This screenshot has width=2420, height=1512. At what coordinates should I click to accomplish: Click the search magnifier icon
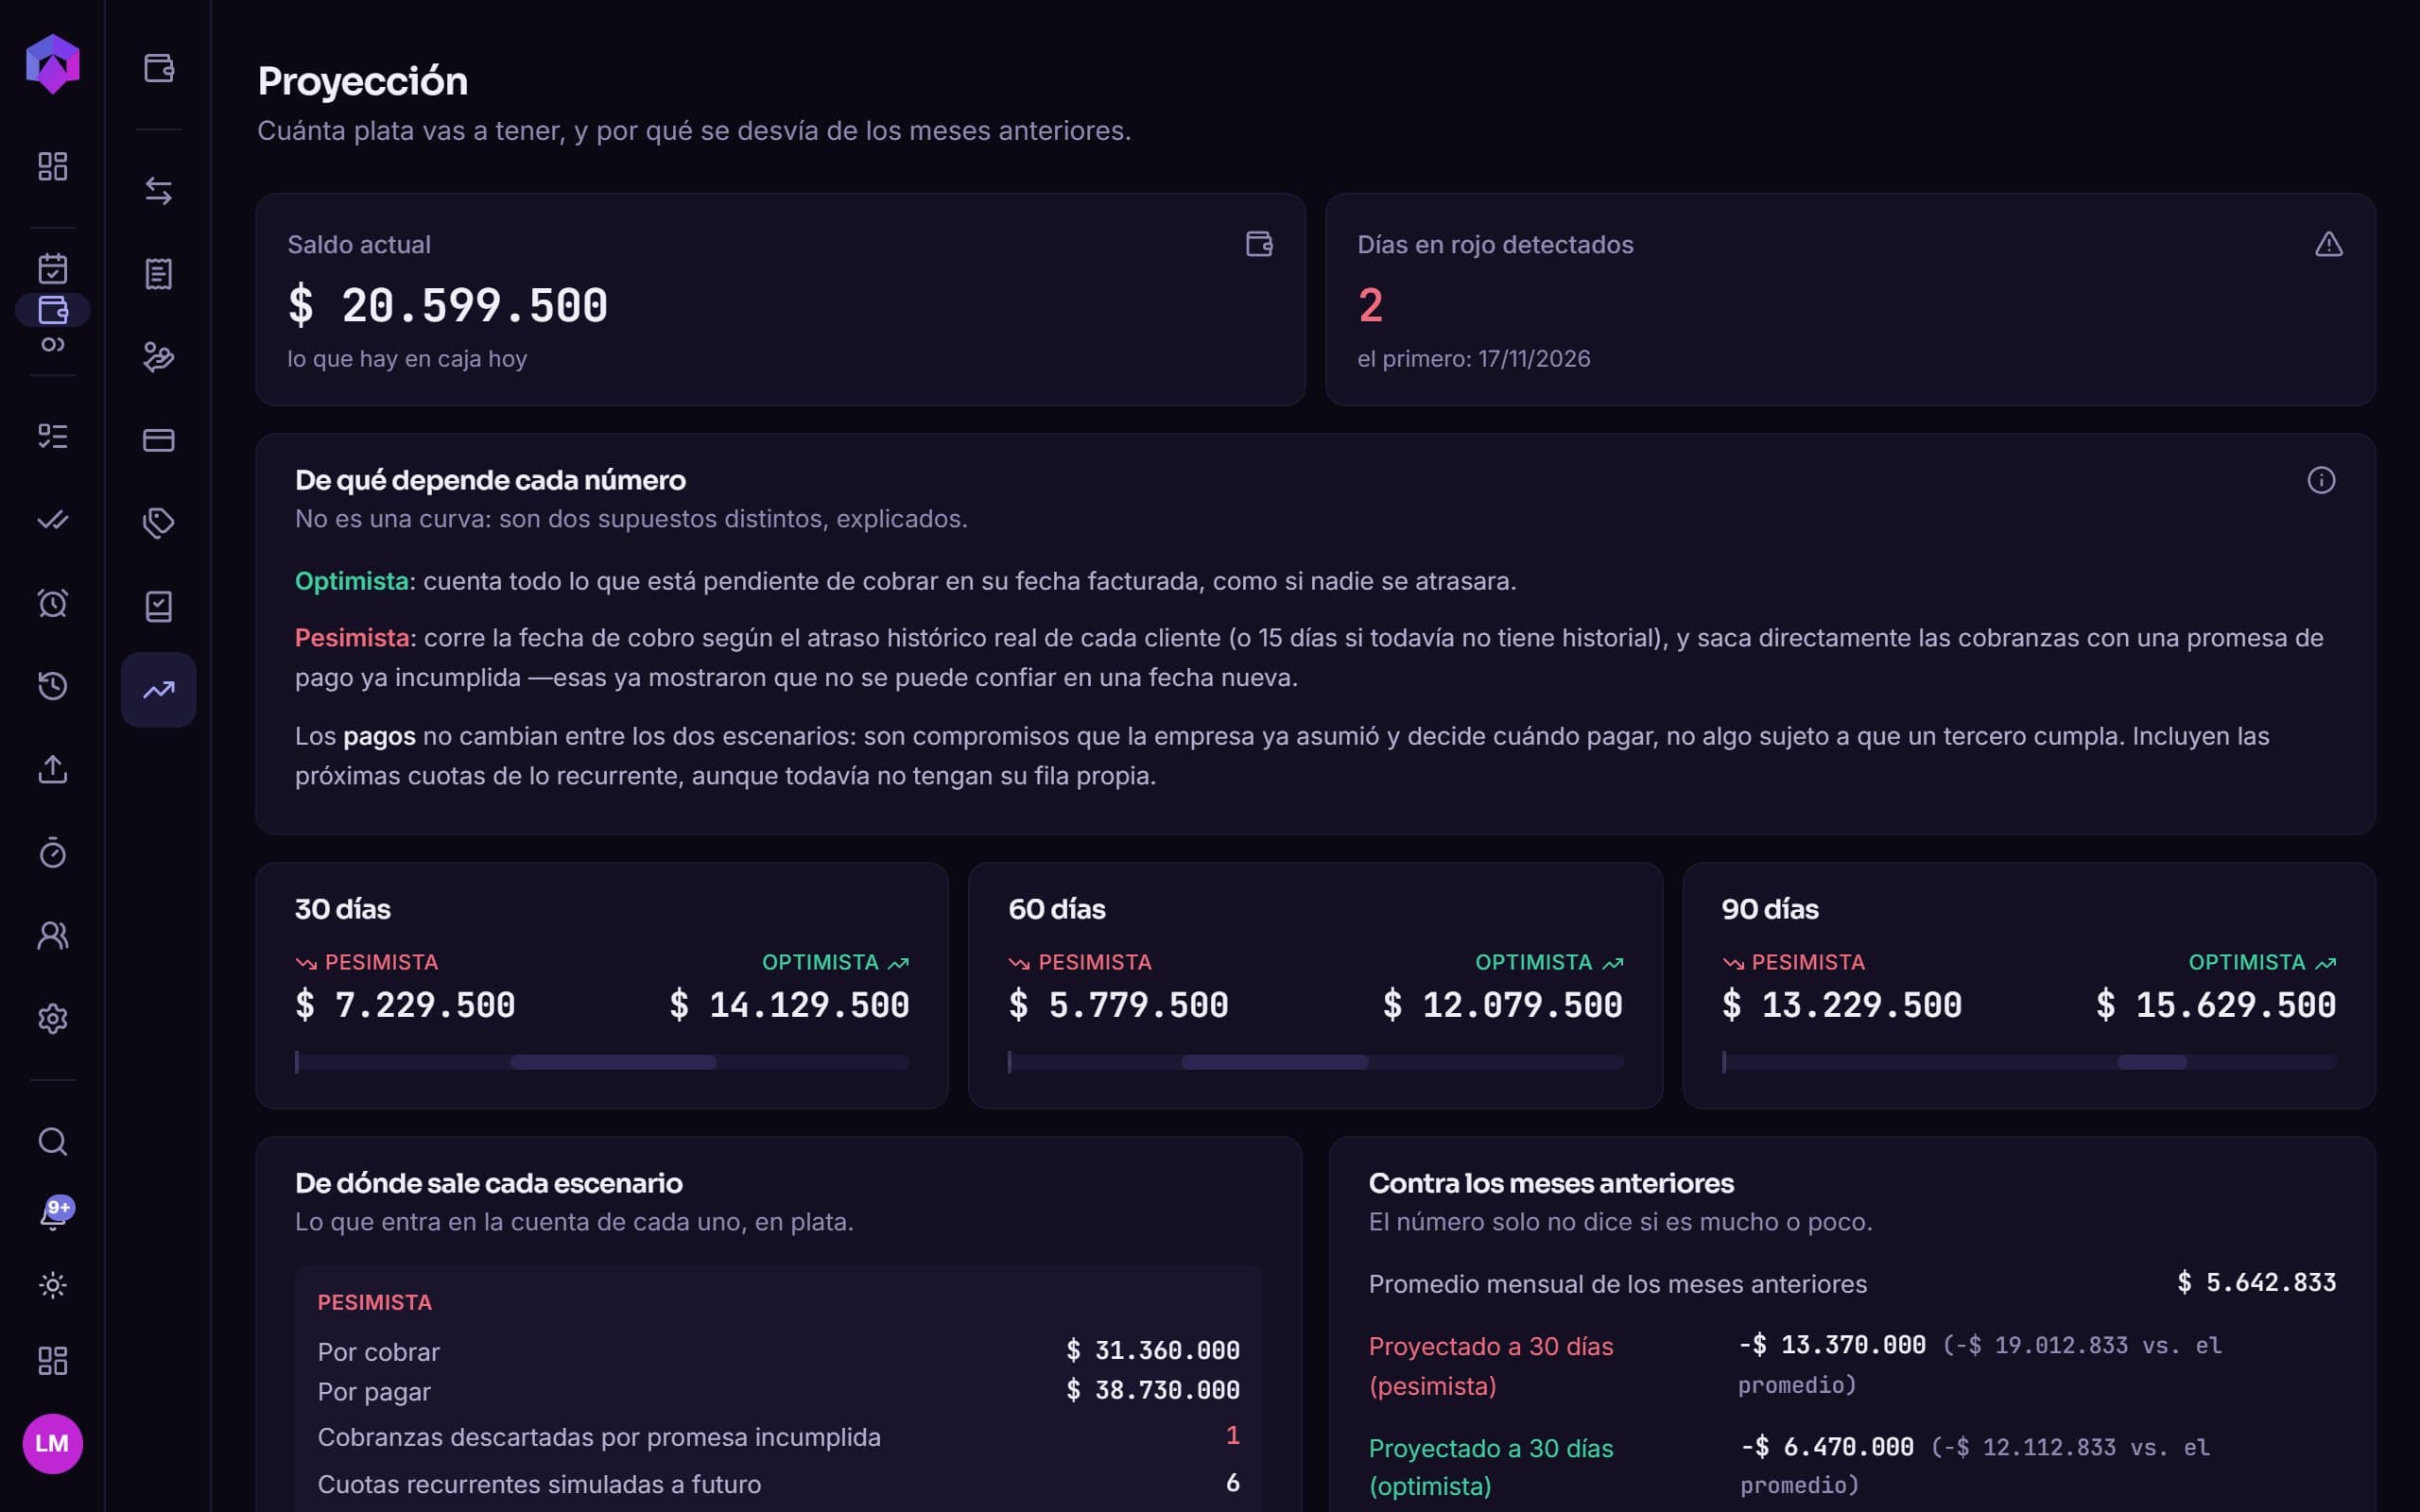click(52, 1141)
